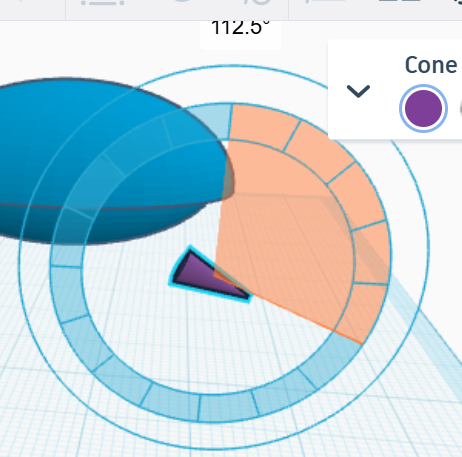462x457 pixels.
Task: Click the thin outer rotation ring
Action: click(x=428, y=247)
